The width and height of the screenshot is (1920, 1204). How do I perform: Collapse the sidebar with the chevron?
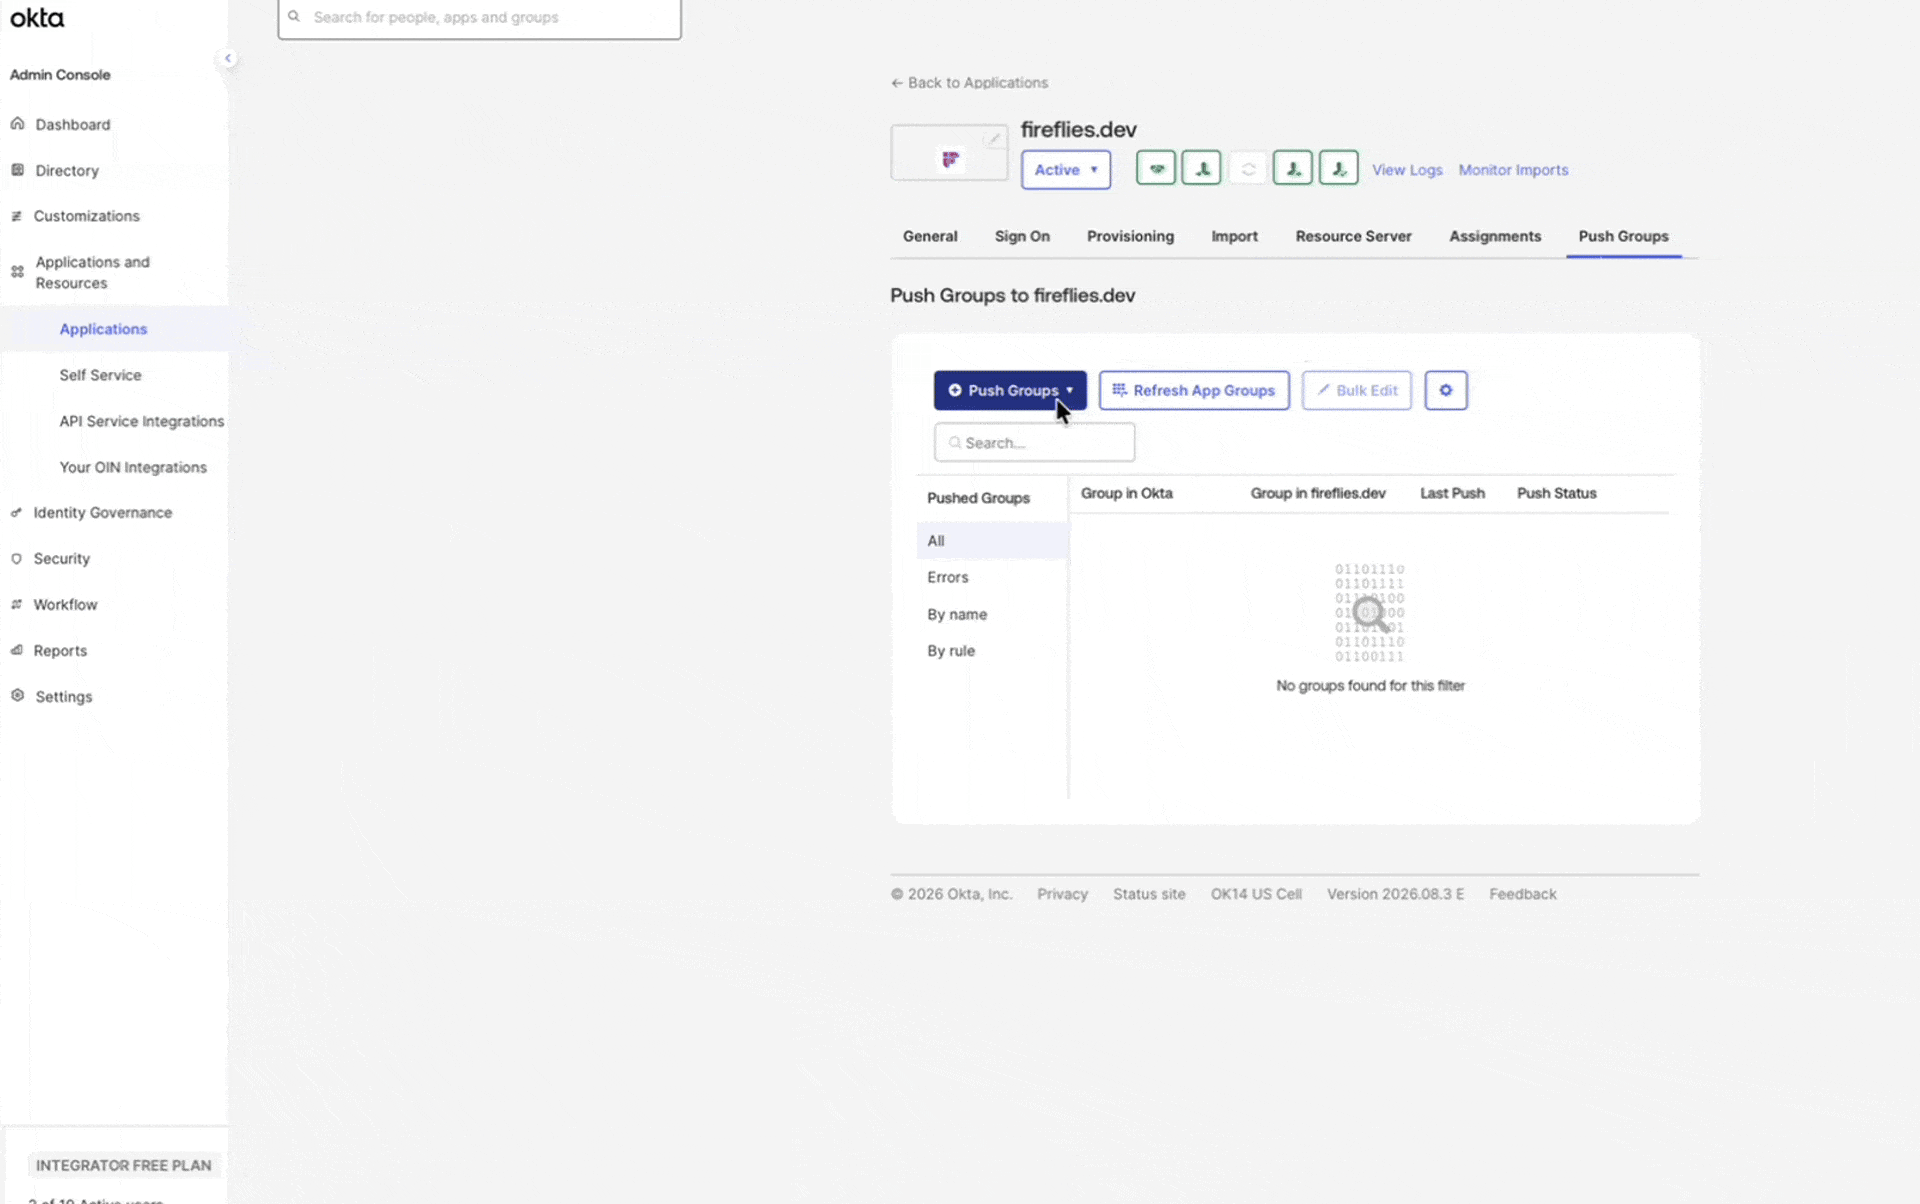pos(228,58)
